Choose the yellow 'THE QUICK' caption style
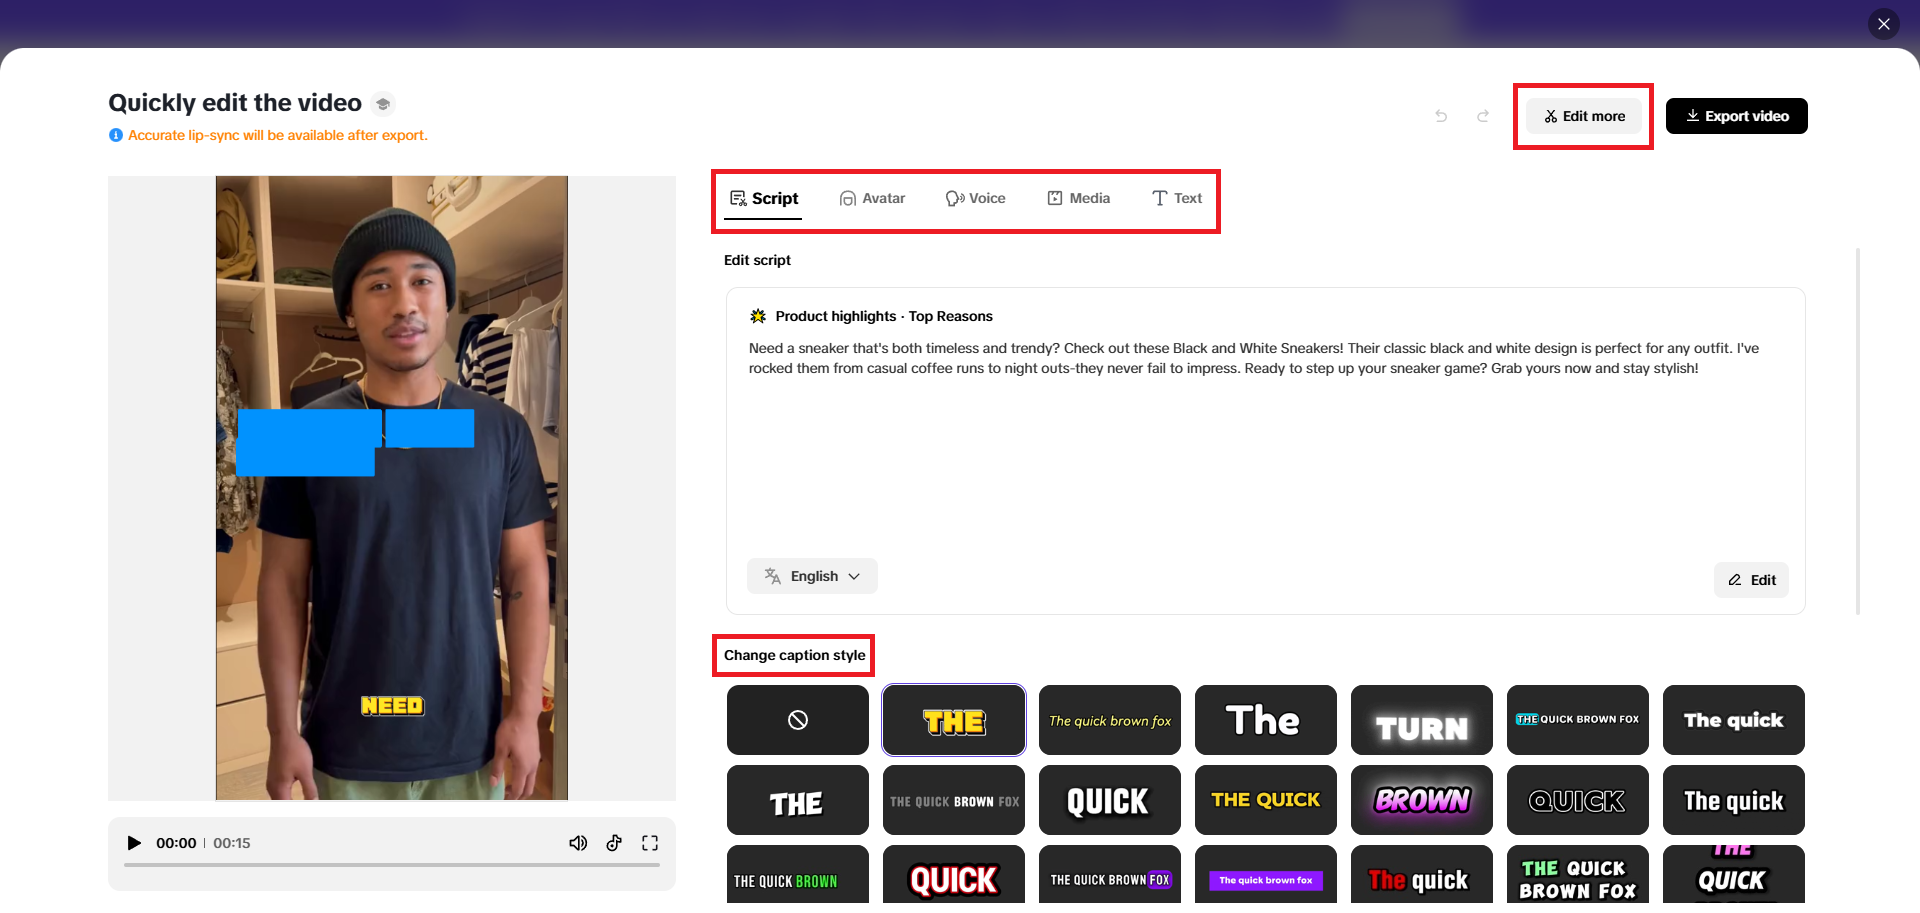This screenshot has height=913, width=1920. pyautogui.click(x=1266, y=800)
